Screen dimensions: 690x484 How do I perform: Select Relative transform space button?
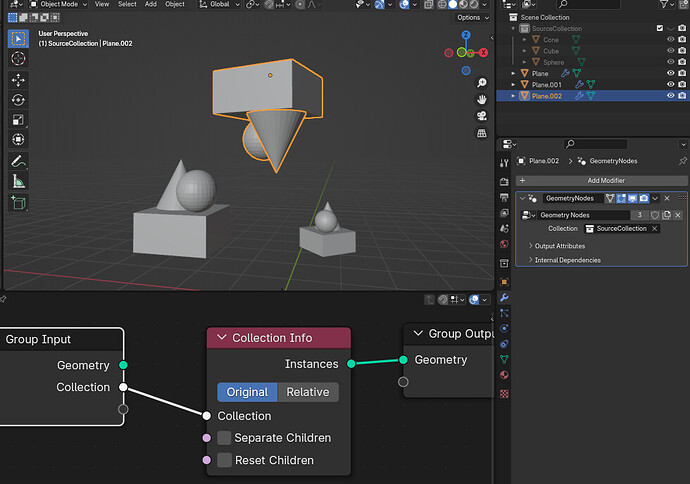tap(308, 392)
